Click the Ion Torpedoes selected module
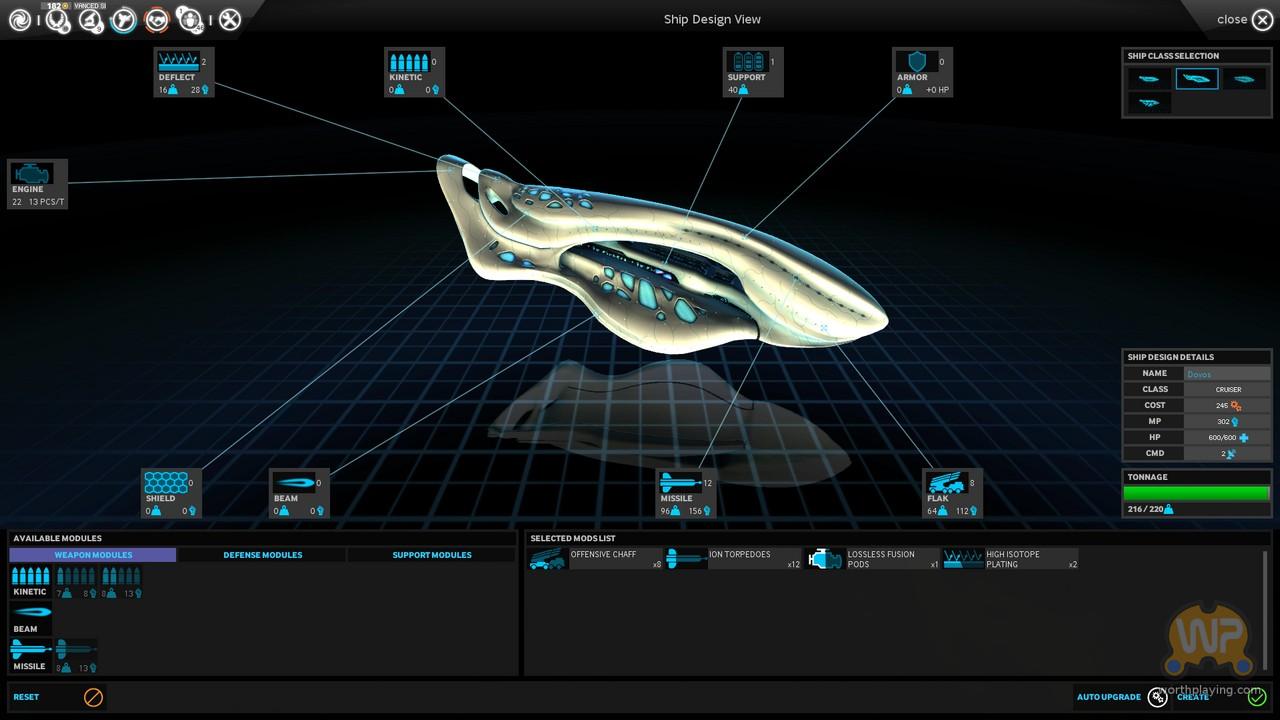 tap(733, 559)
